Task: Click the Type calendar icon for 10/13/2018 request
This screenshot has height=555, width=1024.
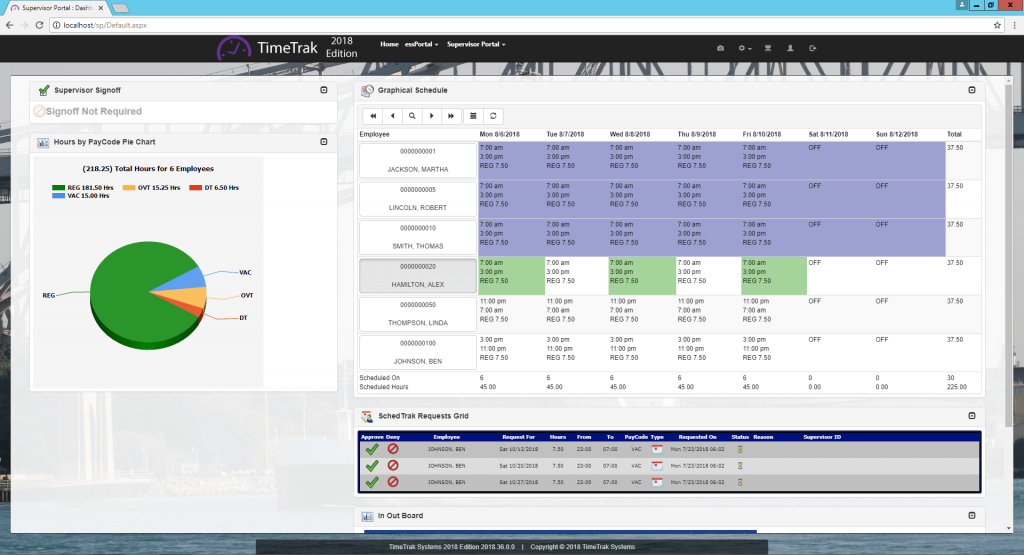Action: [657, 449]
